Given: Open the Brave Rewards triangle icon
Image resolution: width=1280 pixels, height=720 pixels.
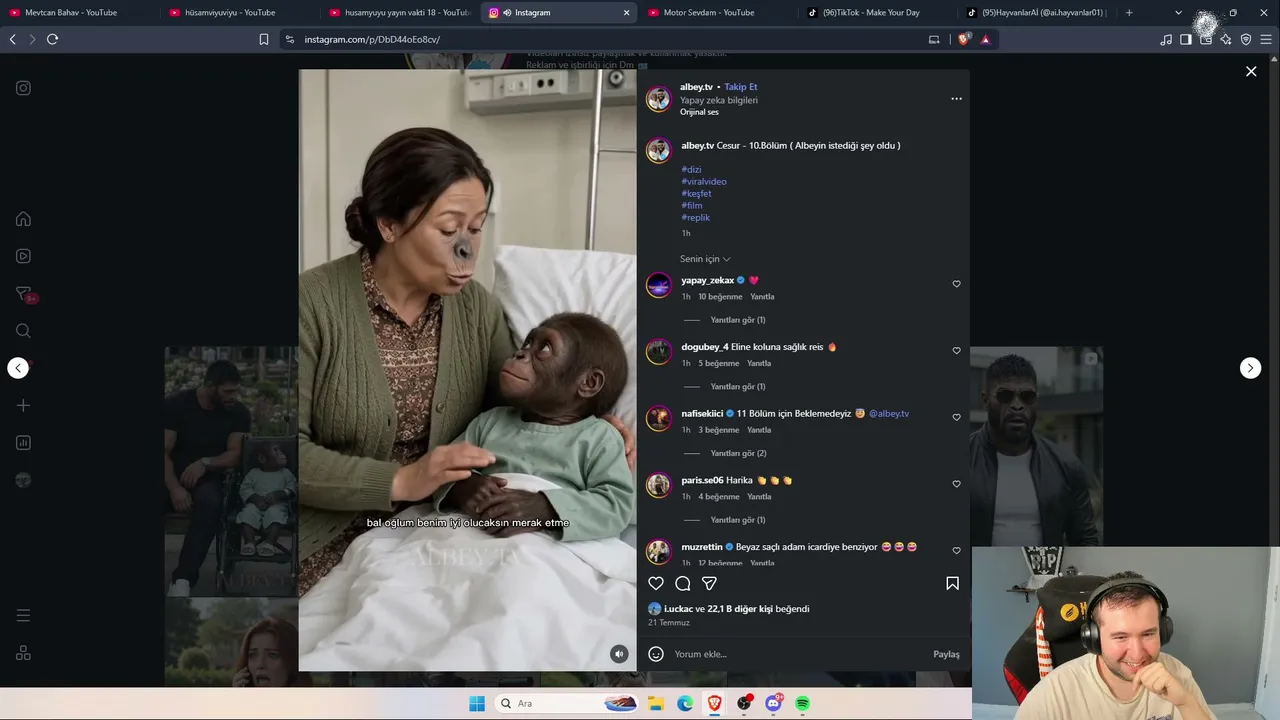Looking at the screenshot, I should click(x=985, y=39).
